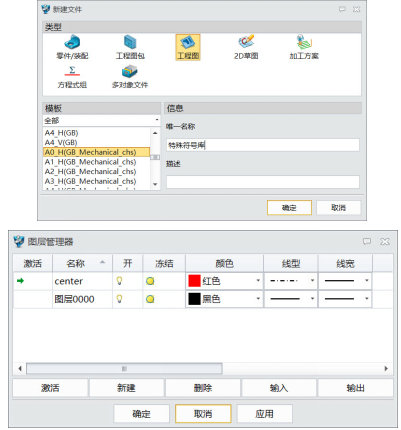Click the 新建 button in layer manager
Image resolution: width=401 pixels, height=430 pixels.
126,388
